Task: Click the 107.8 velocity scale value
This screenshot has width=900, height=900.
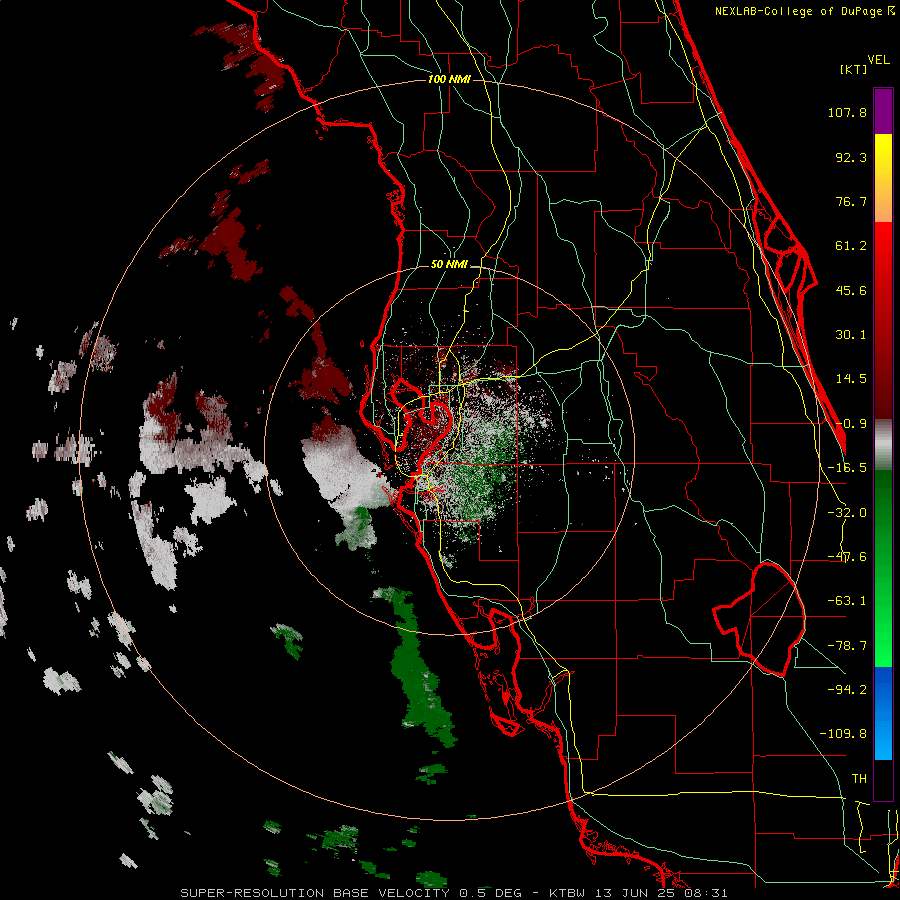Action: pos(847,112)
